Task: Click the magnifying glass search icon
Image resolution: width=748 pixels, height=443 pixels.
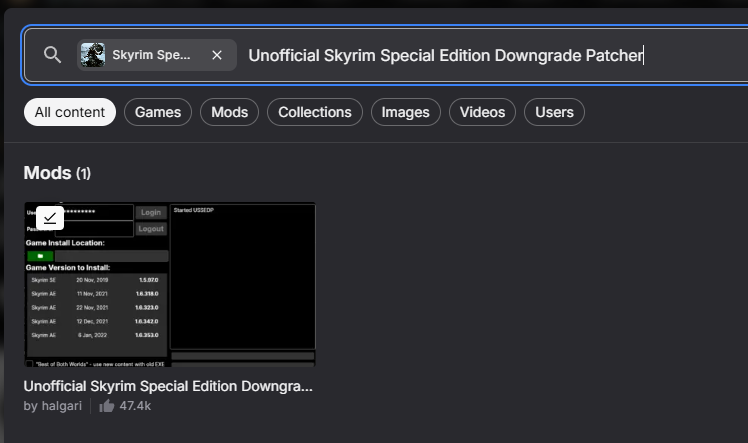Action: (x=52, y=55)
